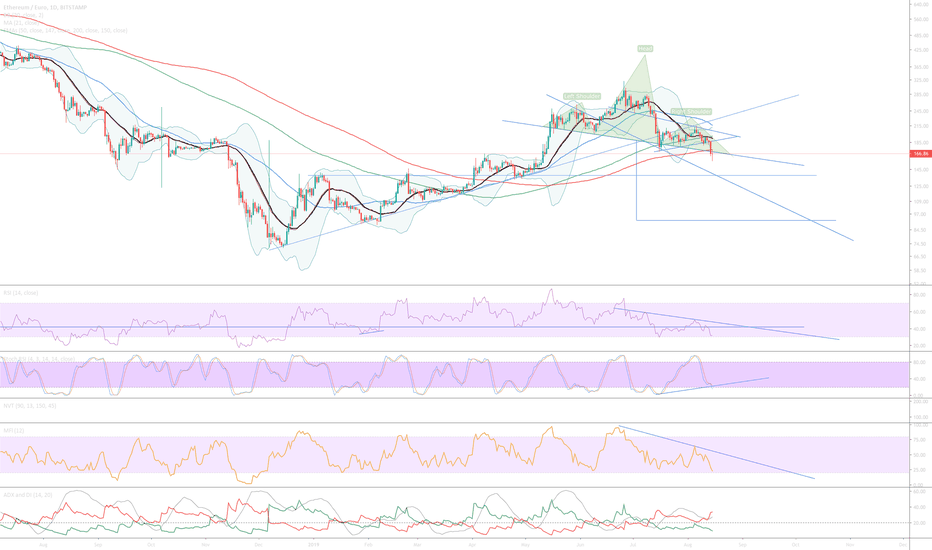Viewport: 932px width, 550px height.
Task: Select the MA (21, close) indicator label
Action: (x=22, y=23)
